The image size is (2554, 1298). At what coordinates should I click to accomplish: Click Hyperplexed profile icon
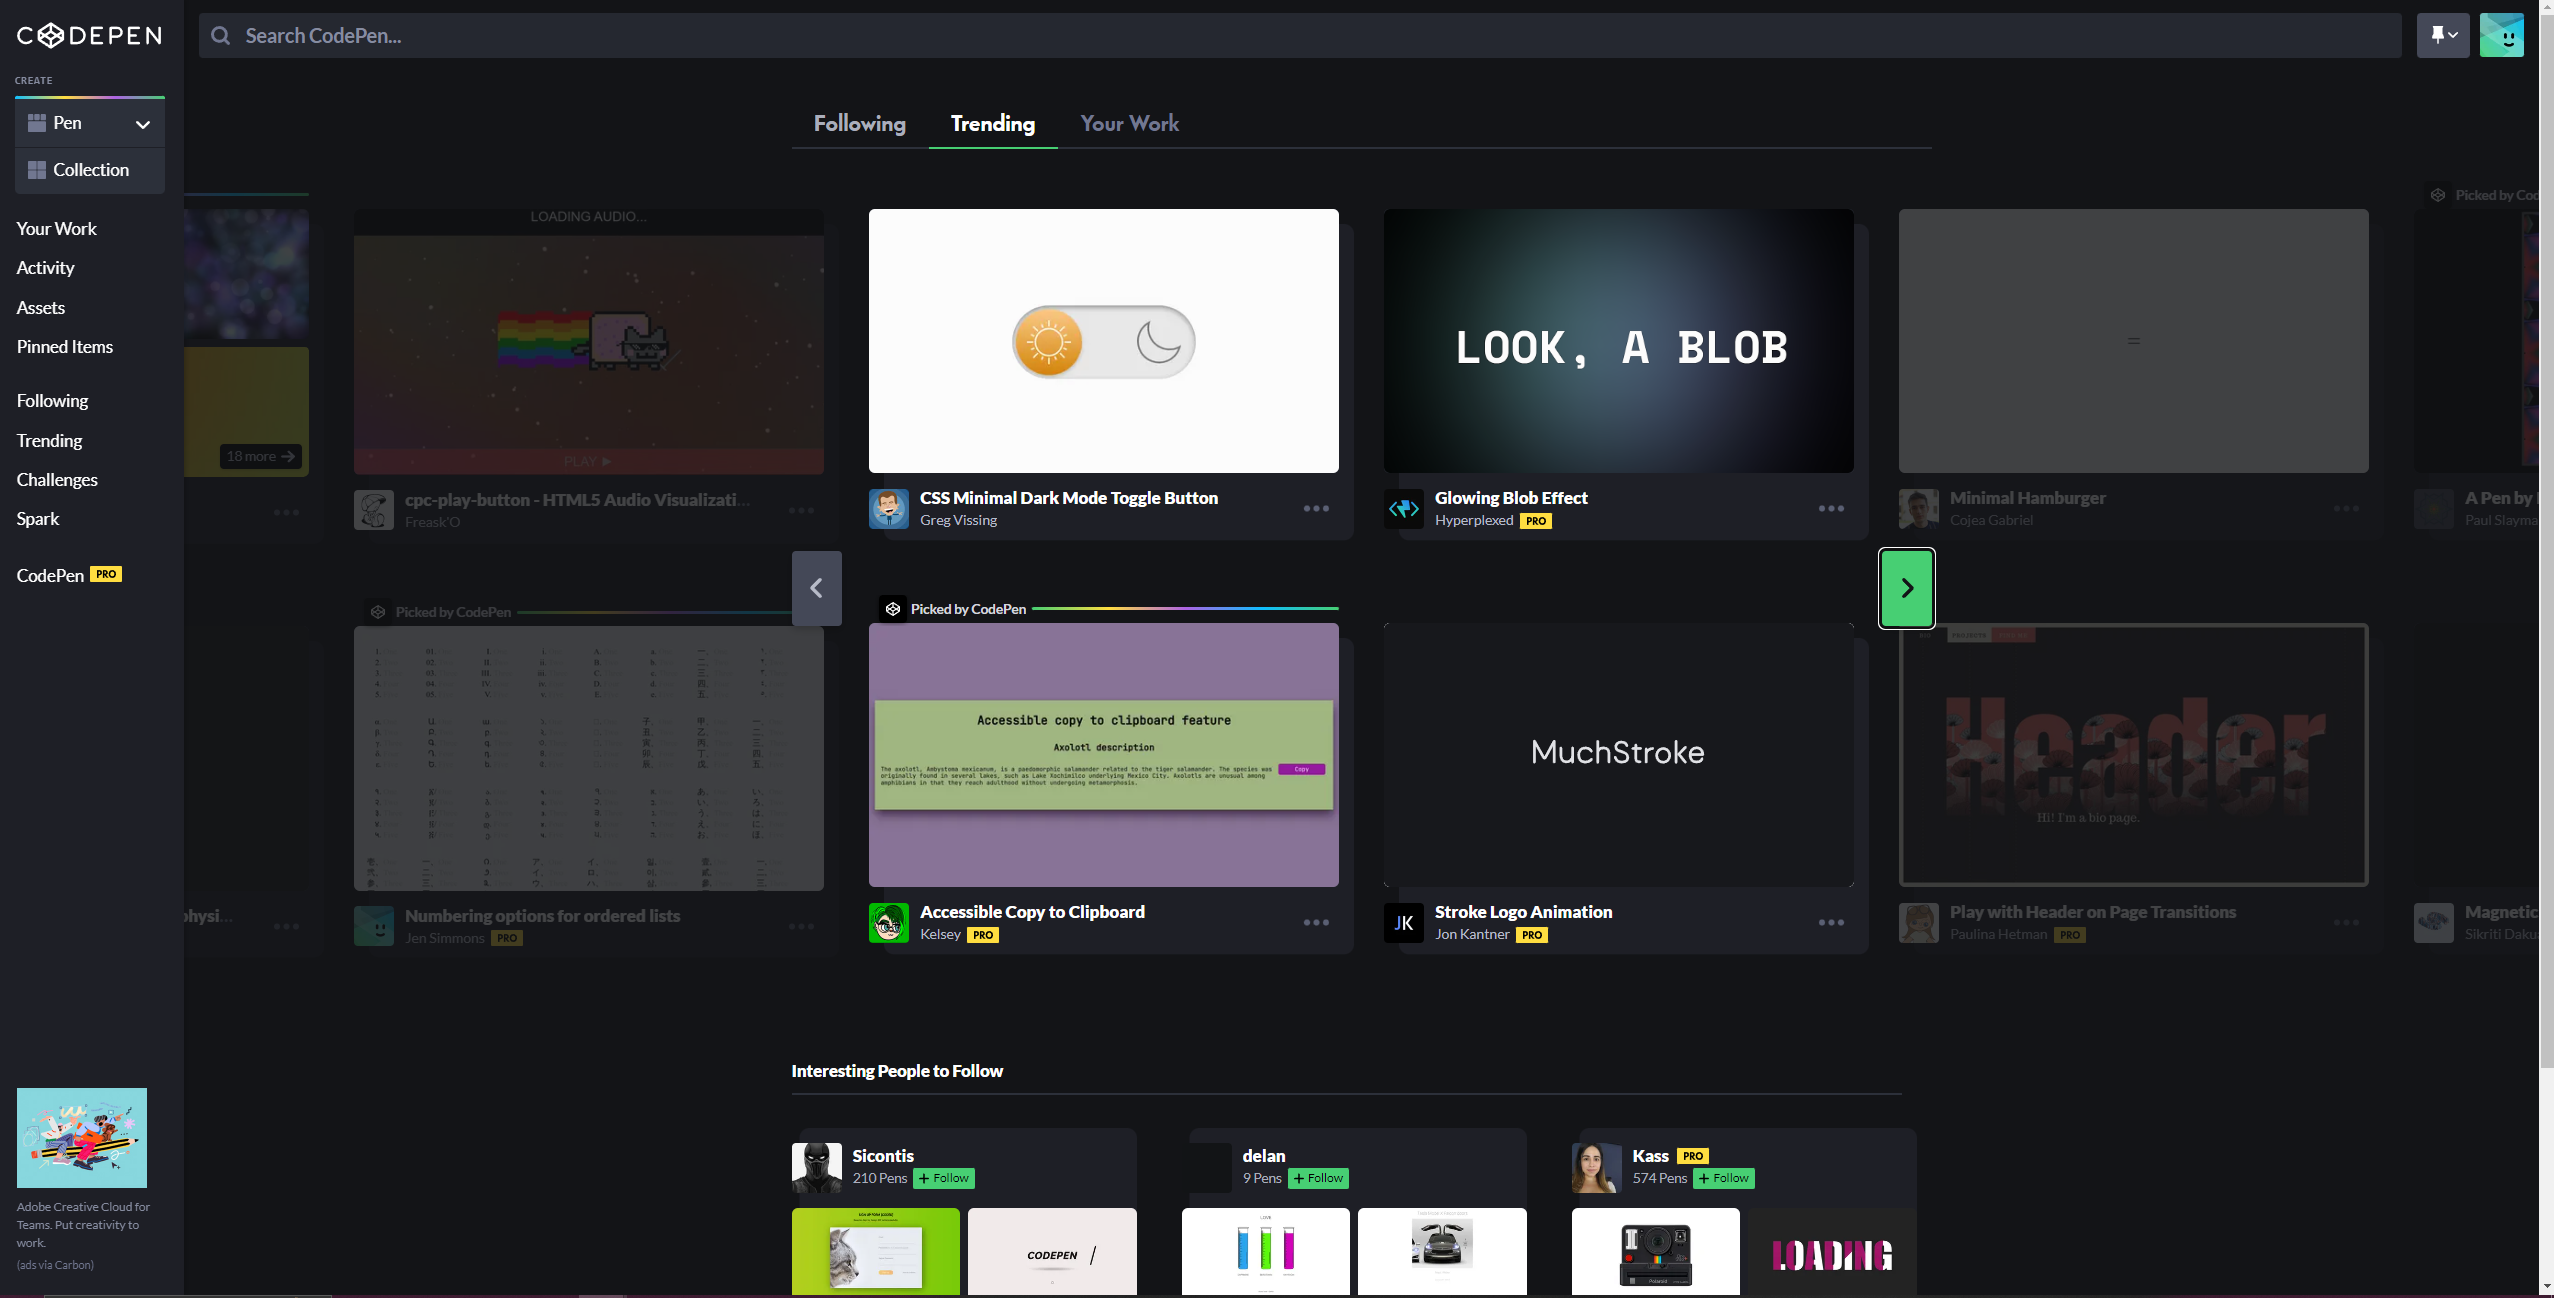[1403, 509]
